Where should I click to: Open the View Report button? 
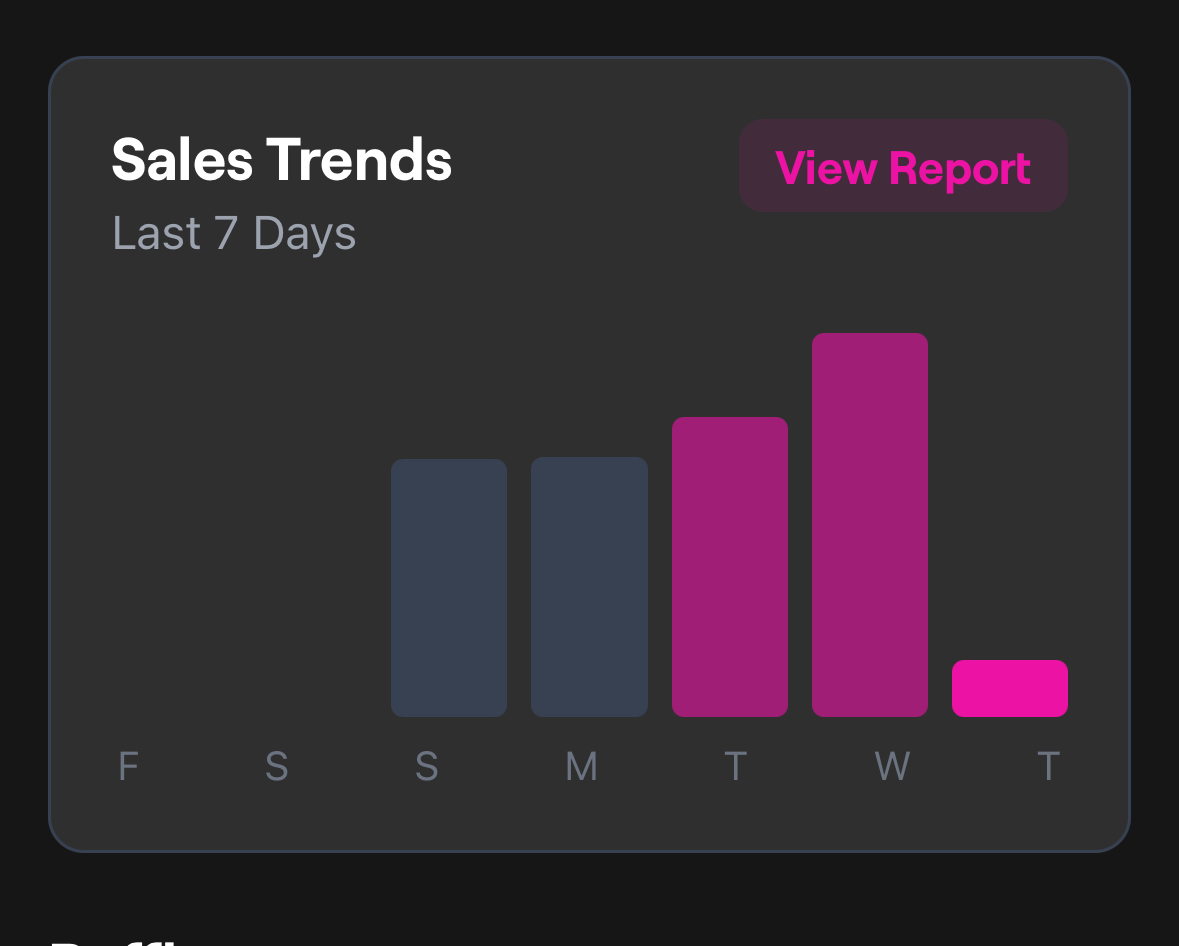903,167
